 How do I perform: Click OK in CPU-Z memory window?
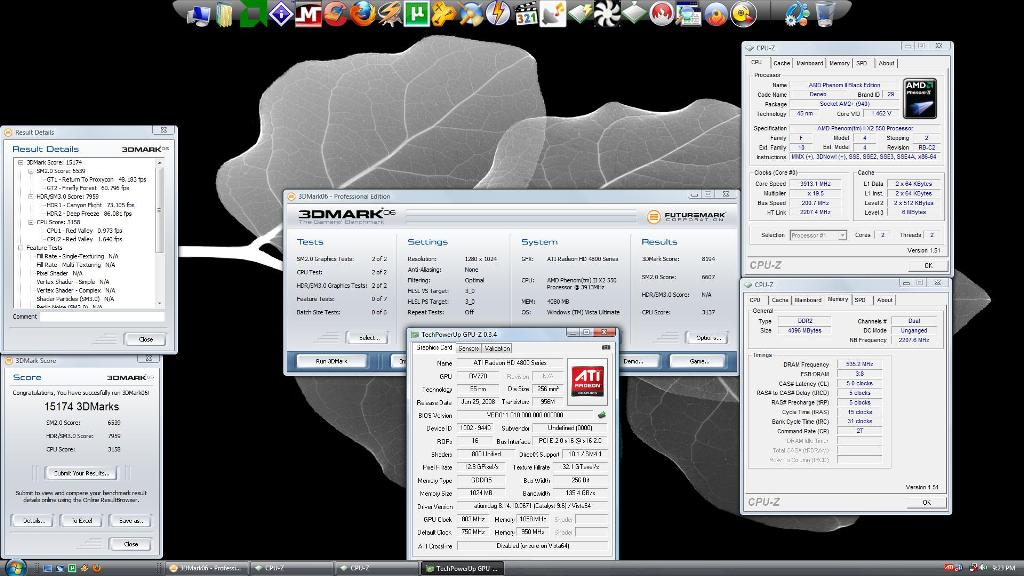click(926, 502)
